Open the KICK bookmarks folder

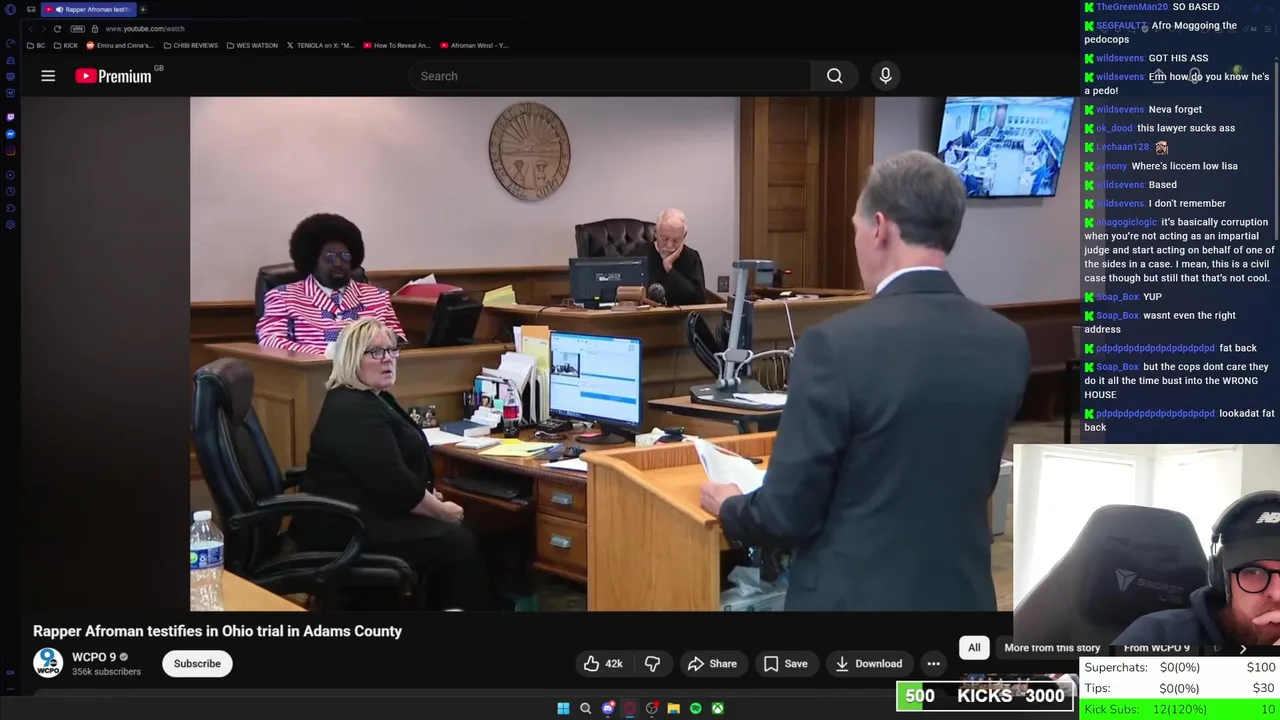tap(66, 45)
